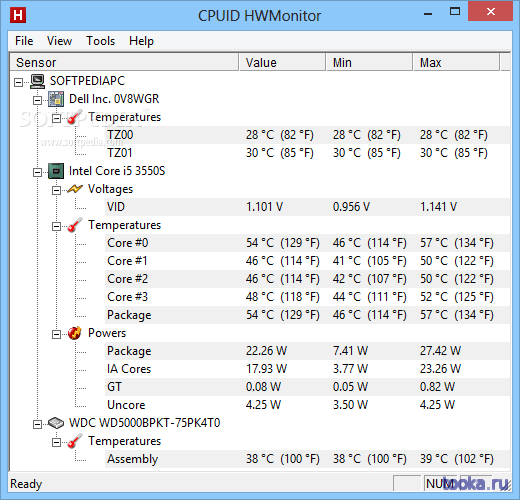Collapse the Intel Core i5 3550S node

(37, 172)
